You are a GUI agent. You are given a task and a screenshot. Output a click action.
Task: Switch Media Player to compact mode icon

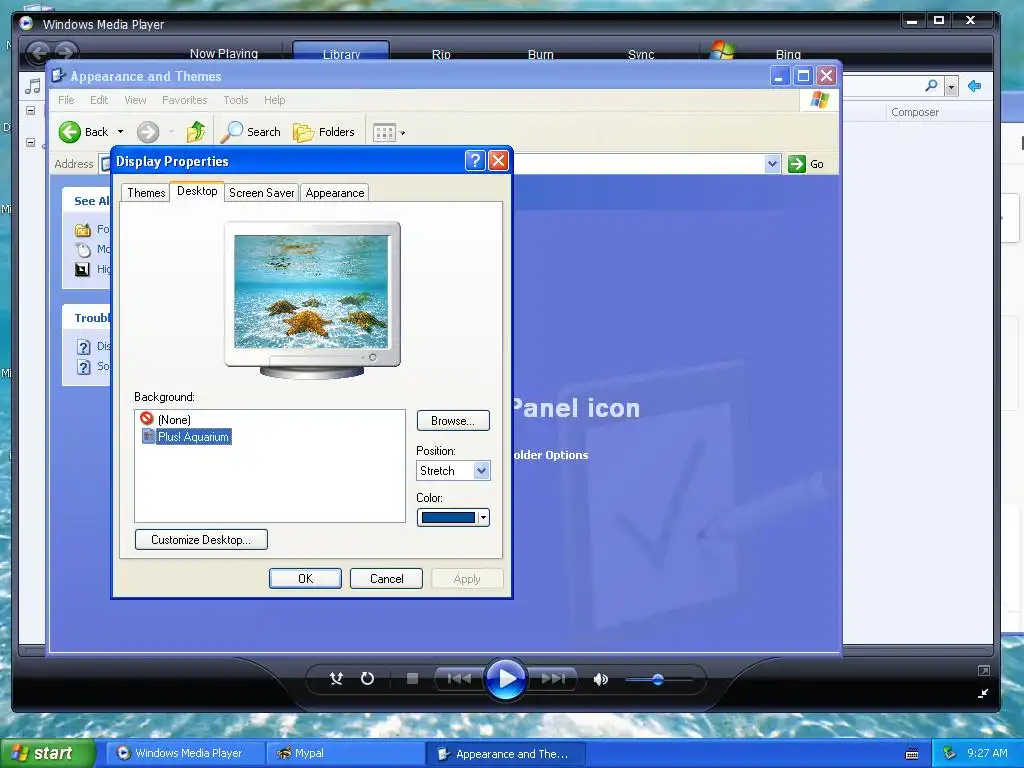[983, 694]
